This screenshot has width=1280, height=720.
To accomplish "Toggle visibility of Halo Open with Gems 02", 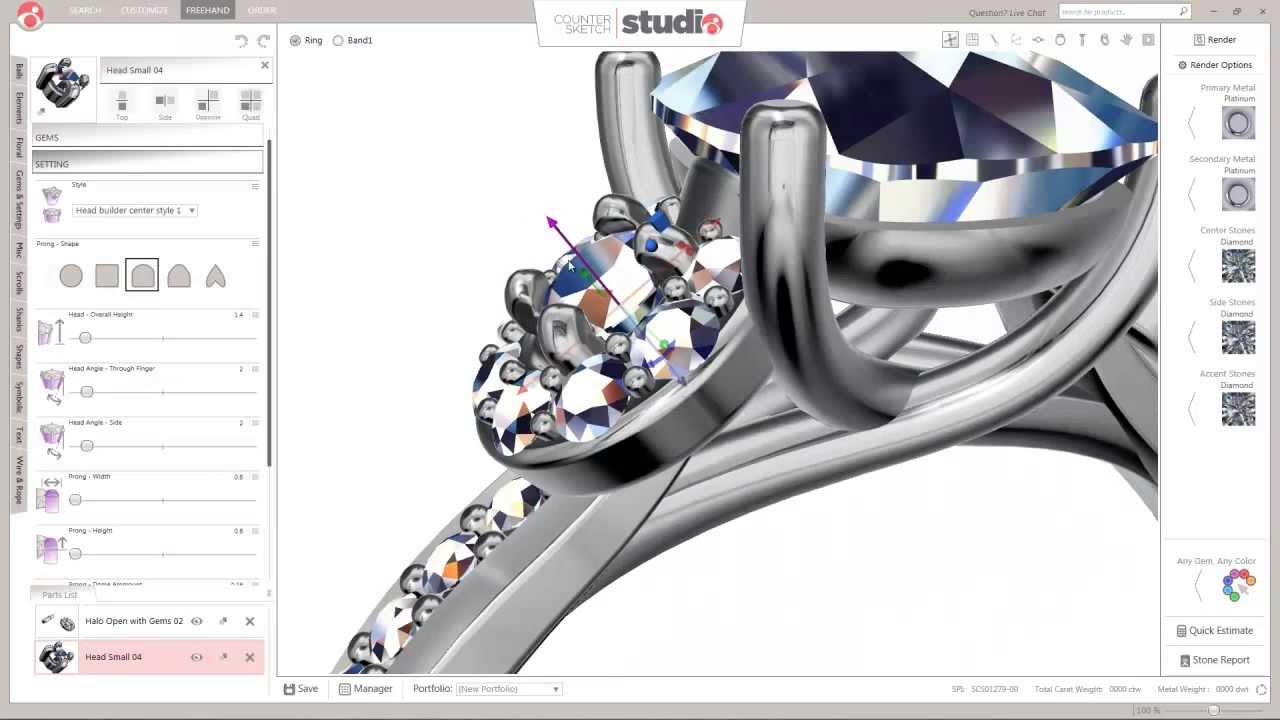I will pyautogui.click(x=197, y=621).
